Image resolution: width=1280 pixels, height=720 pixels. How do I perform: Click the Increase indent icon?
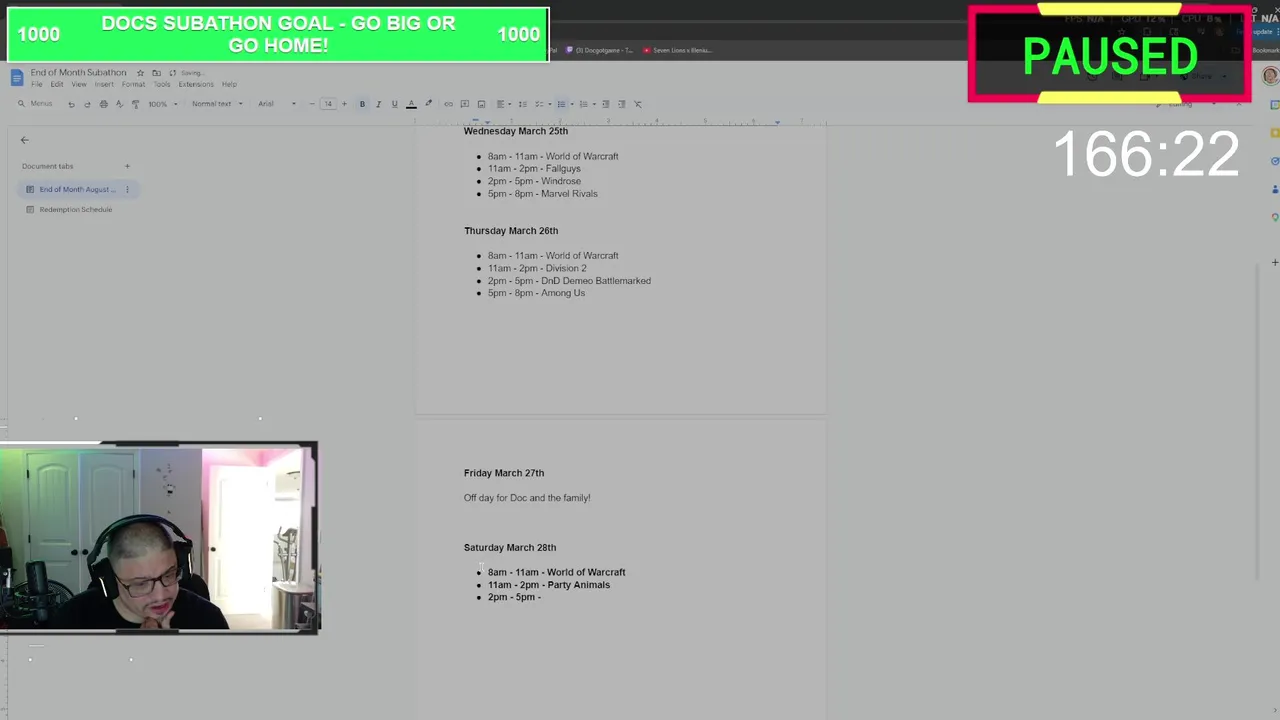tap(621, 104)
